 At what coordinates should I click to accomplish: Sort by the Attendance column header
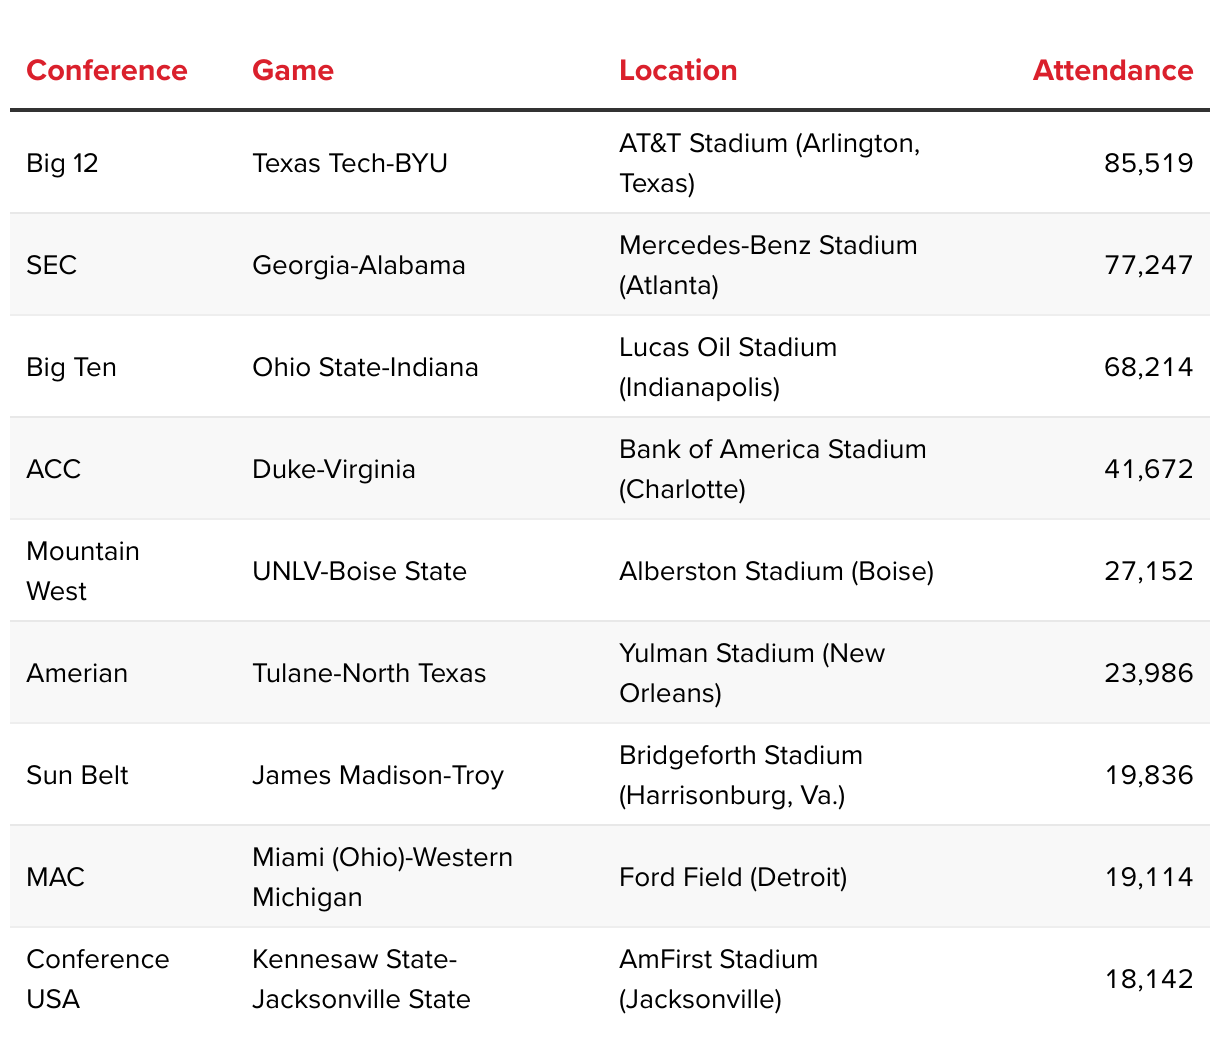pos(1112,70)
